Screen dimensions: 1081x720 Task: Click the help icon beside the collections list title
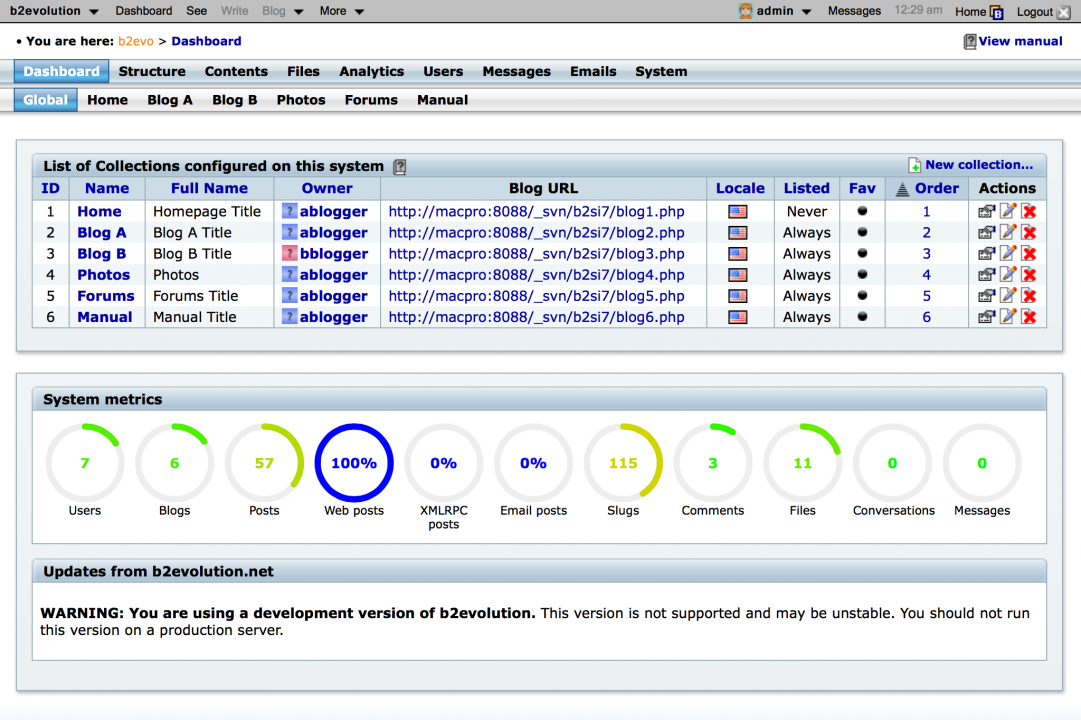pyautogui.click(x=400, y=167)
